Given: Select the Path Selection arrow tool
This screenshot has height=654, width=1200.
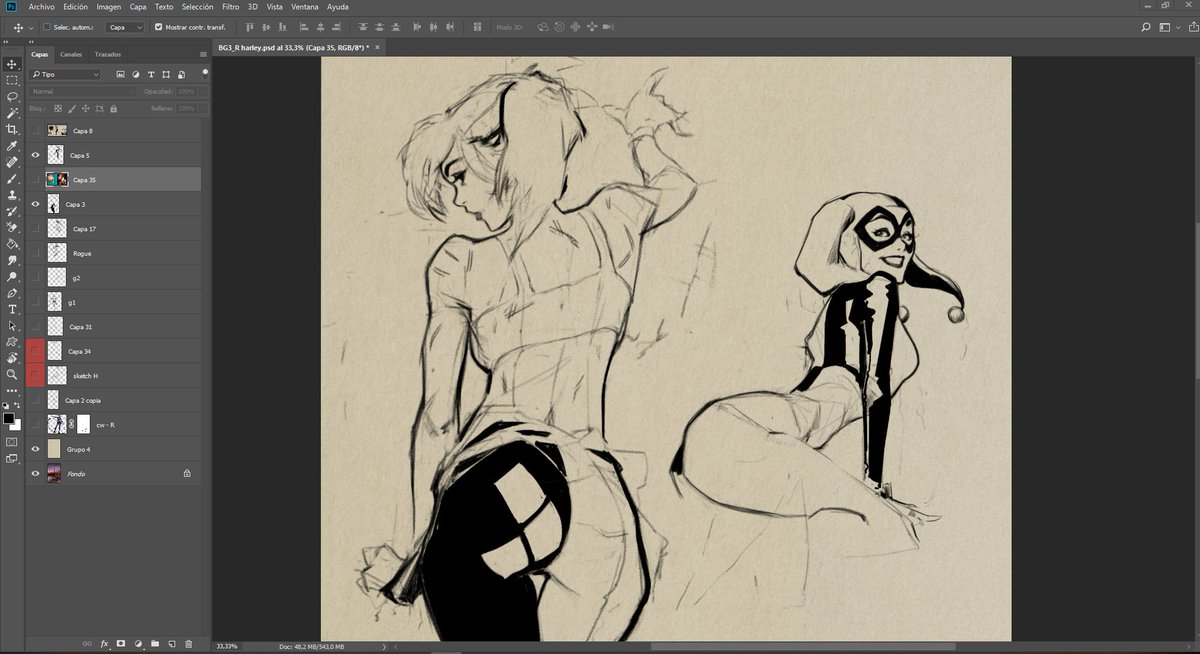Looking at the screenshot, I should tap(12, 325).
